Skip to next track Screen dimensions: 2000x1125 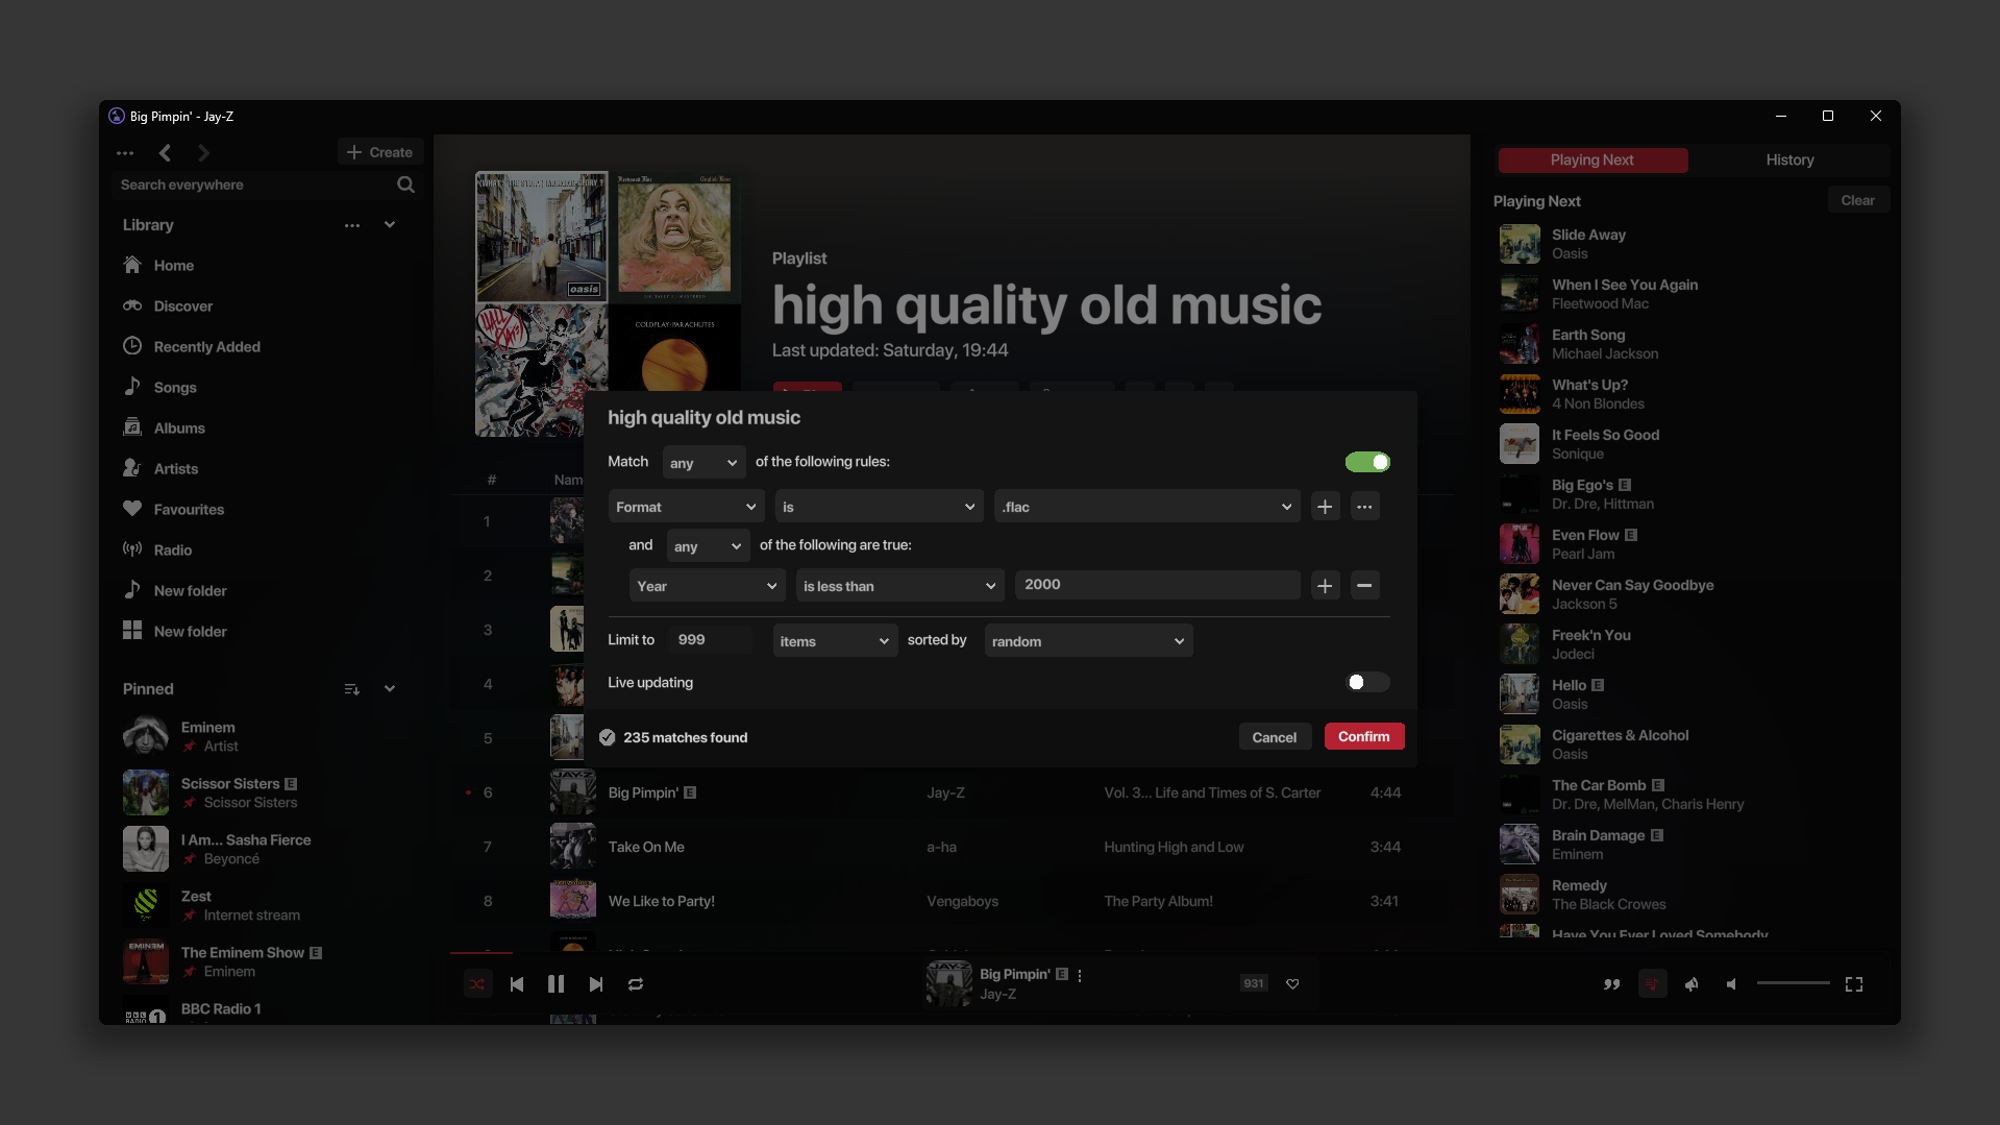(596, 984)
